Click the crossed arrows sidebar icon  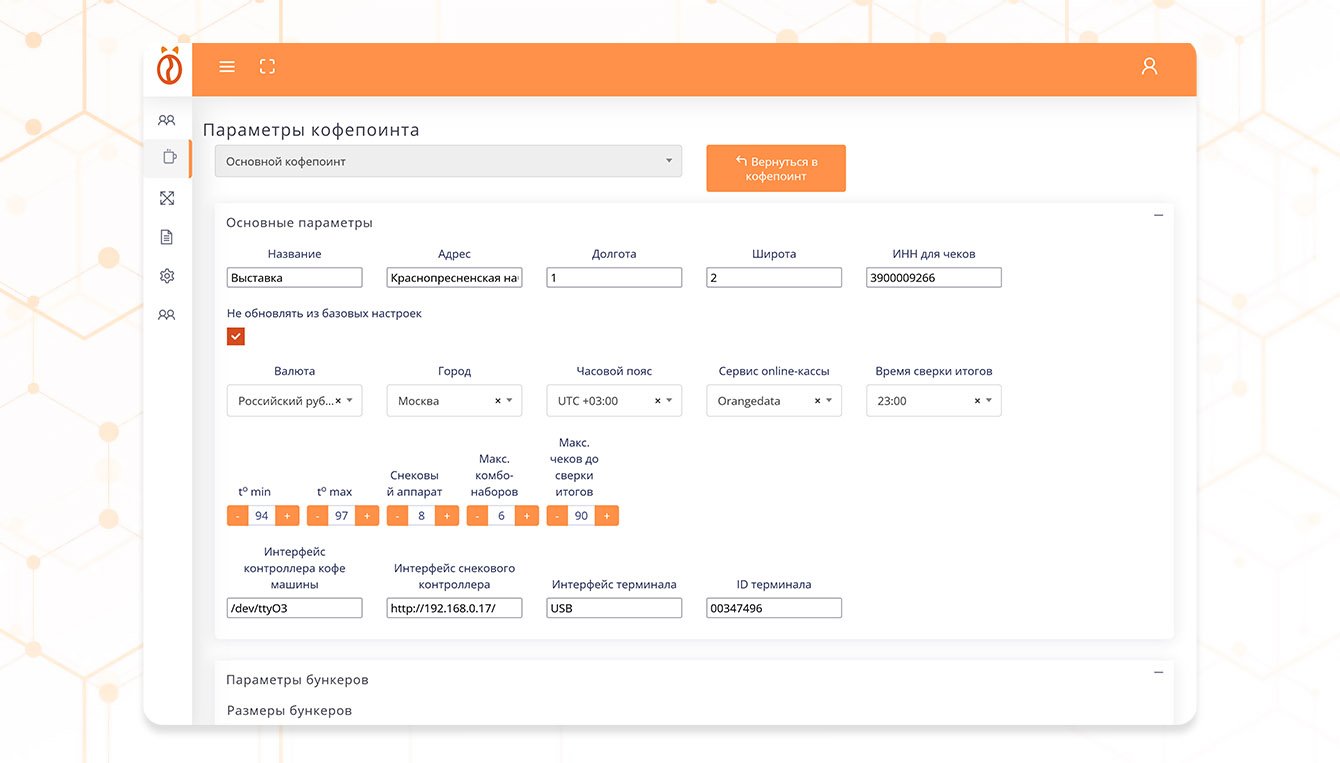coord(167,199)
